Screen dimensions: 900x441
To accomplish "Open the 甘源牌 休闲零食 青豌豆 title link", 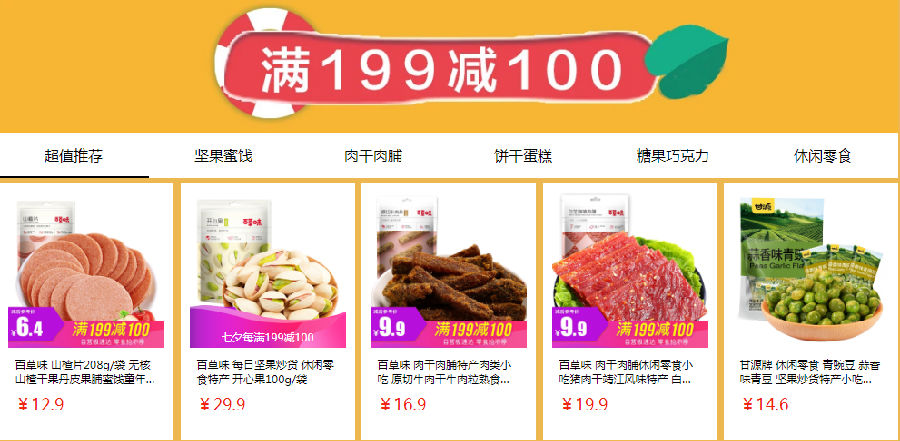I will pyautogui.click(x=810, y=372).
